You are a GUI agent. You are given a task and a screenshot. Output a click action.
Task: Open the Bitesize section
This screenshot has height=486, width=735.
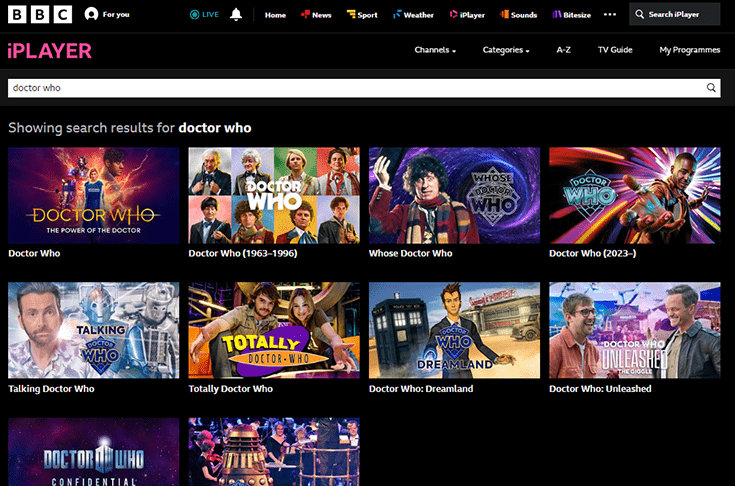pos(571,15)
